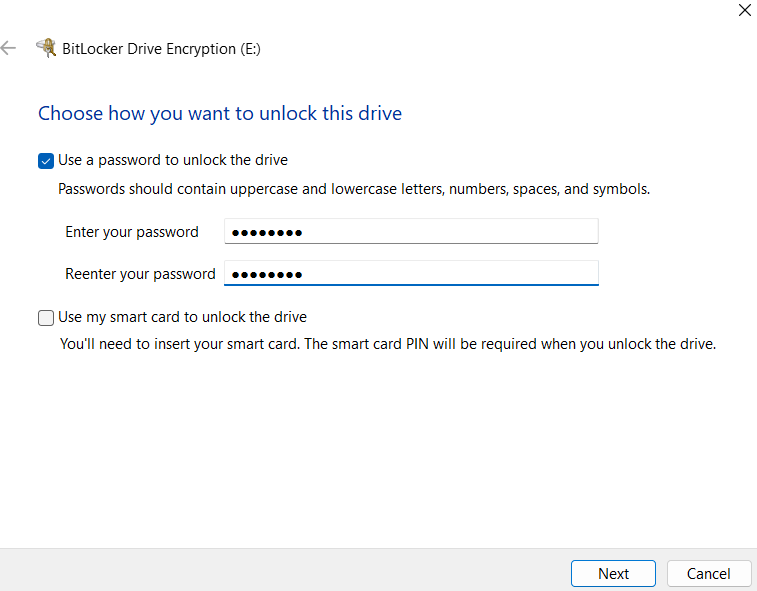The image size is (757, 591).
Task: Focus the 'Enter your password' field
Action: (411, 231)
